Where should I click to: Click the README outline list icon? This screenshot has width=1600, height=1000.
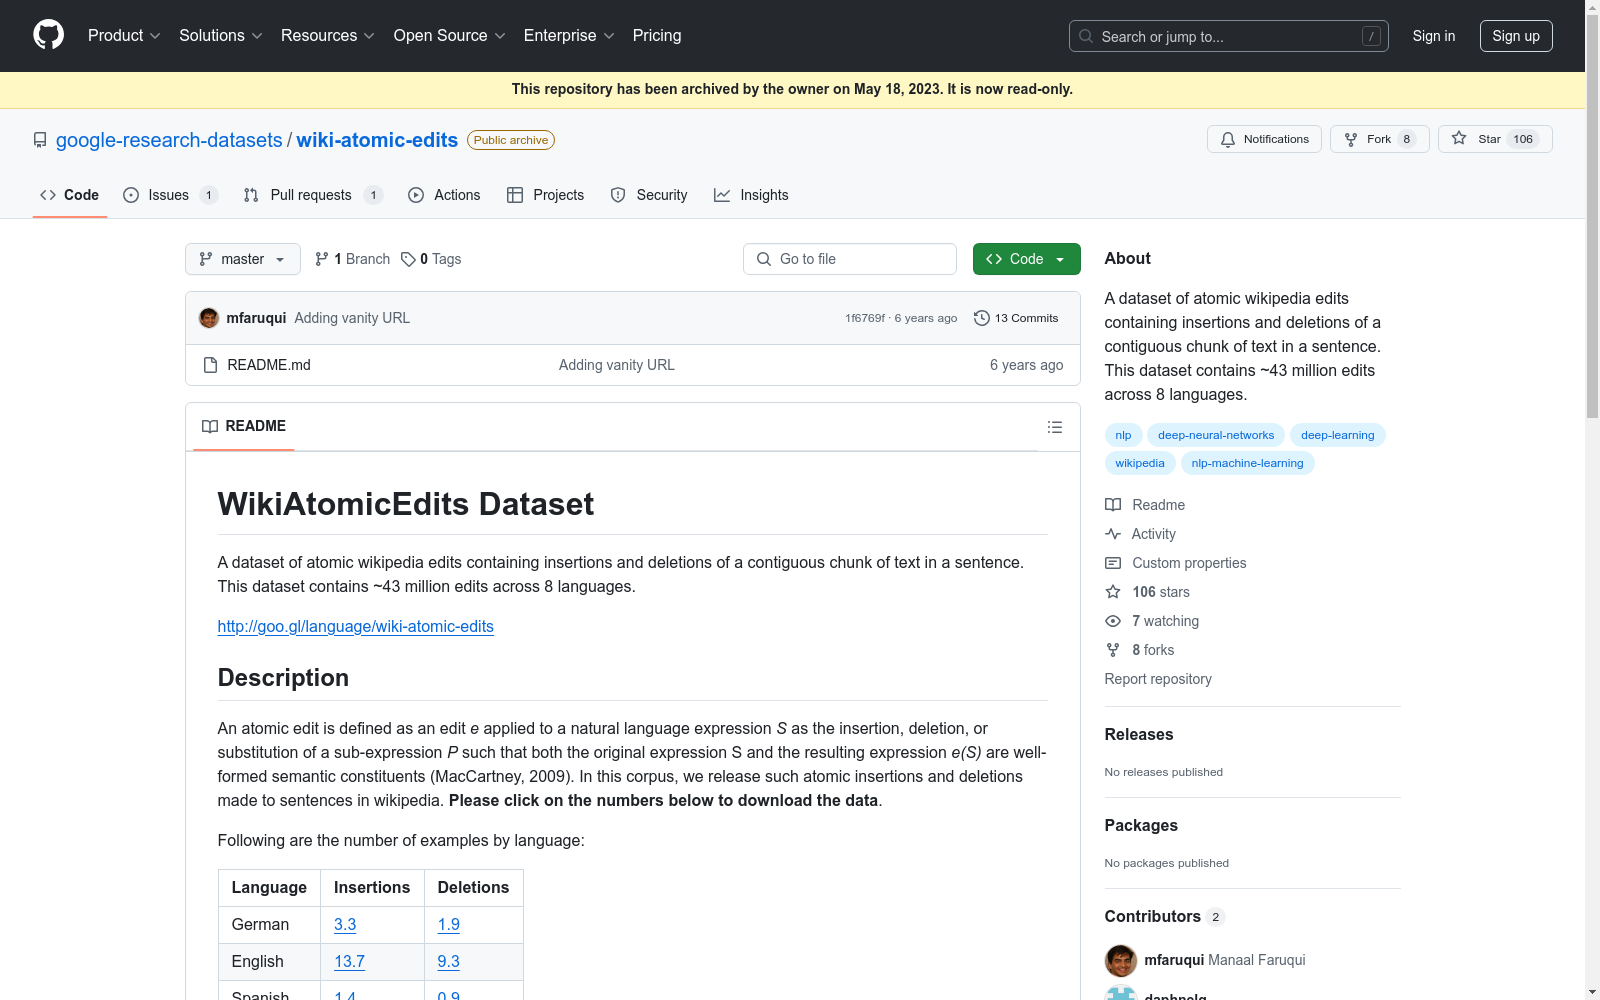tap(1054, 427)
